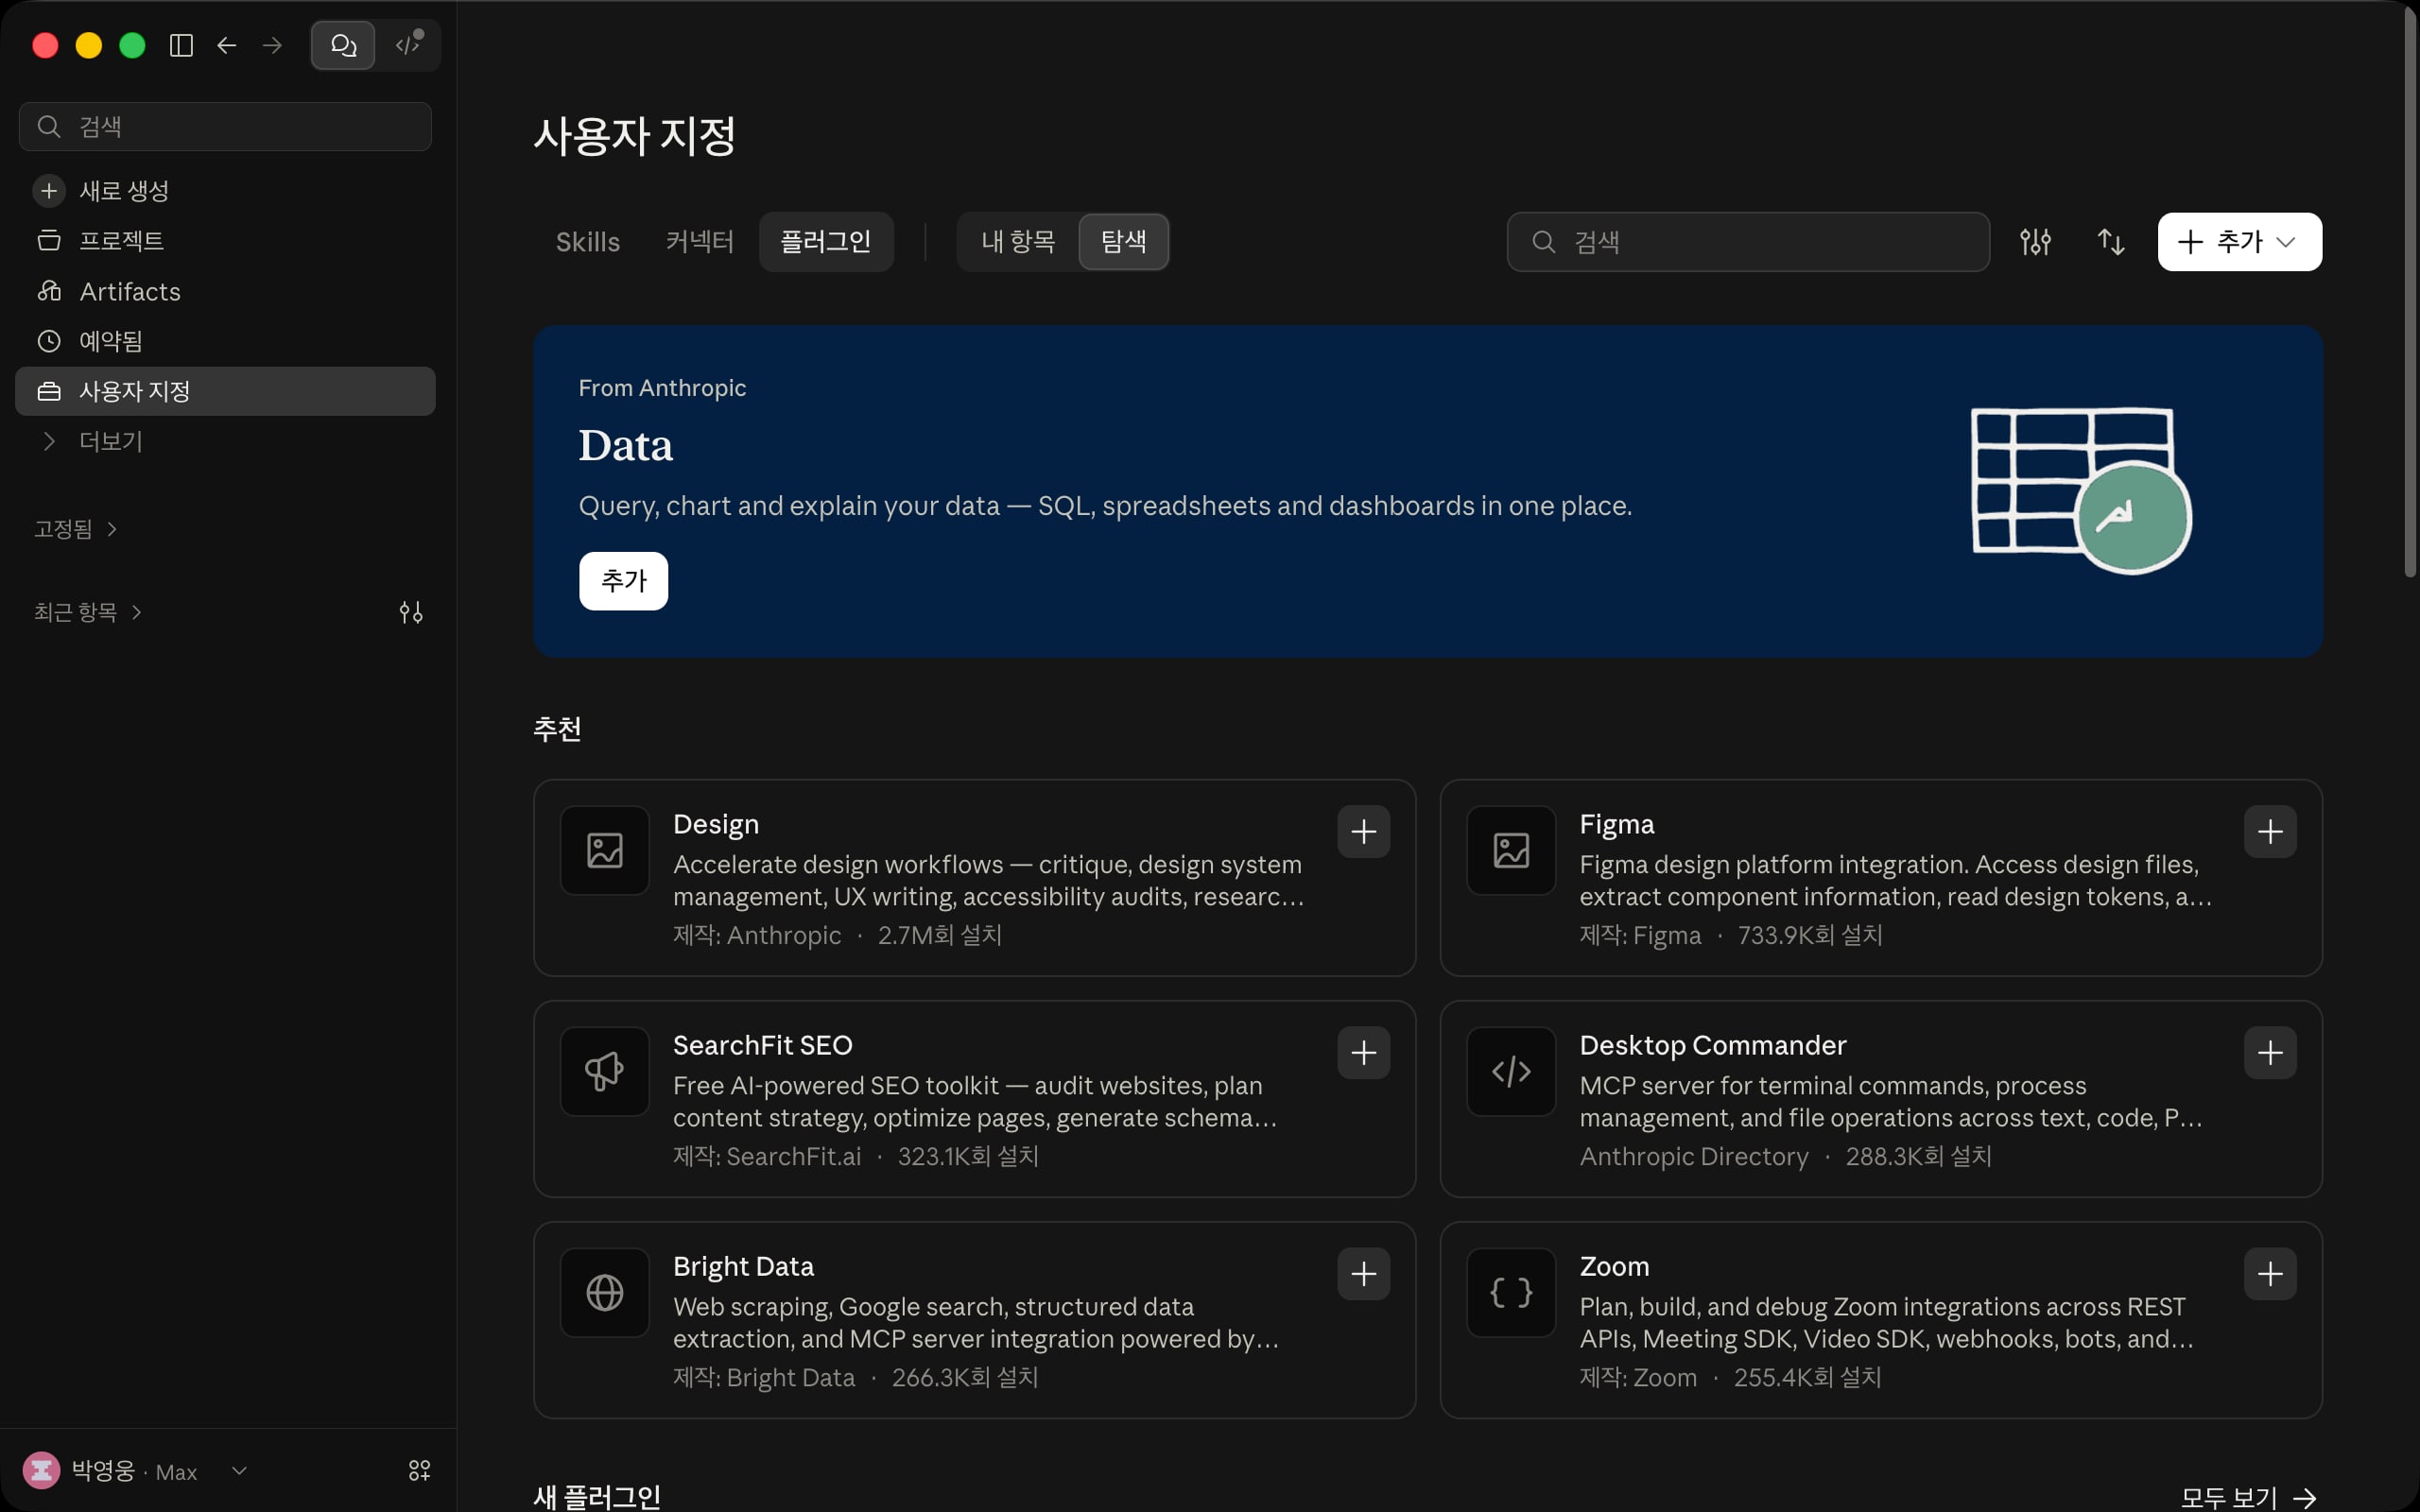The height and width of the screenshot is (1512, 2420).
Task: Open 예약됨 scheduled items
Action: point(225,341)
